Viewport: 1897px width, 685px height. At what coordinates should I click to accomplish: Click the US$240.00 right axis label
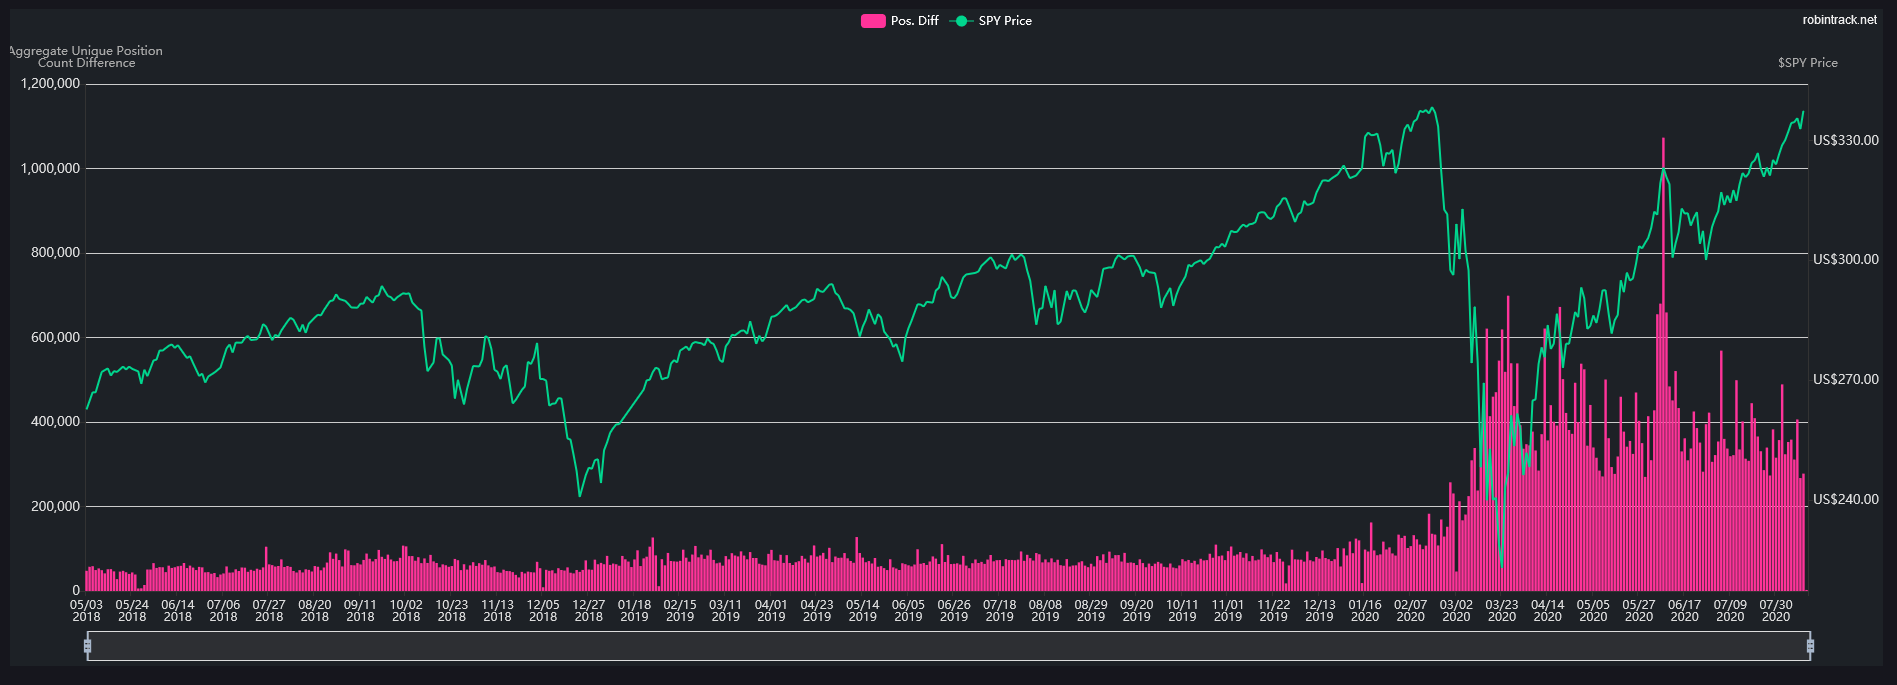[1845, 499]
